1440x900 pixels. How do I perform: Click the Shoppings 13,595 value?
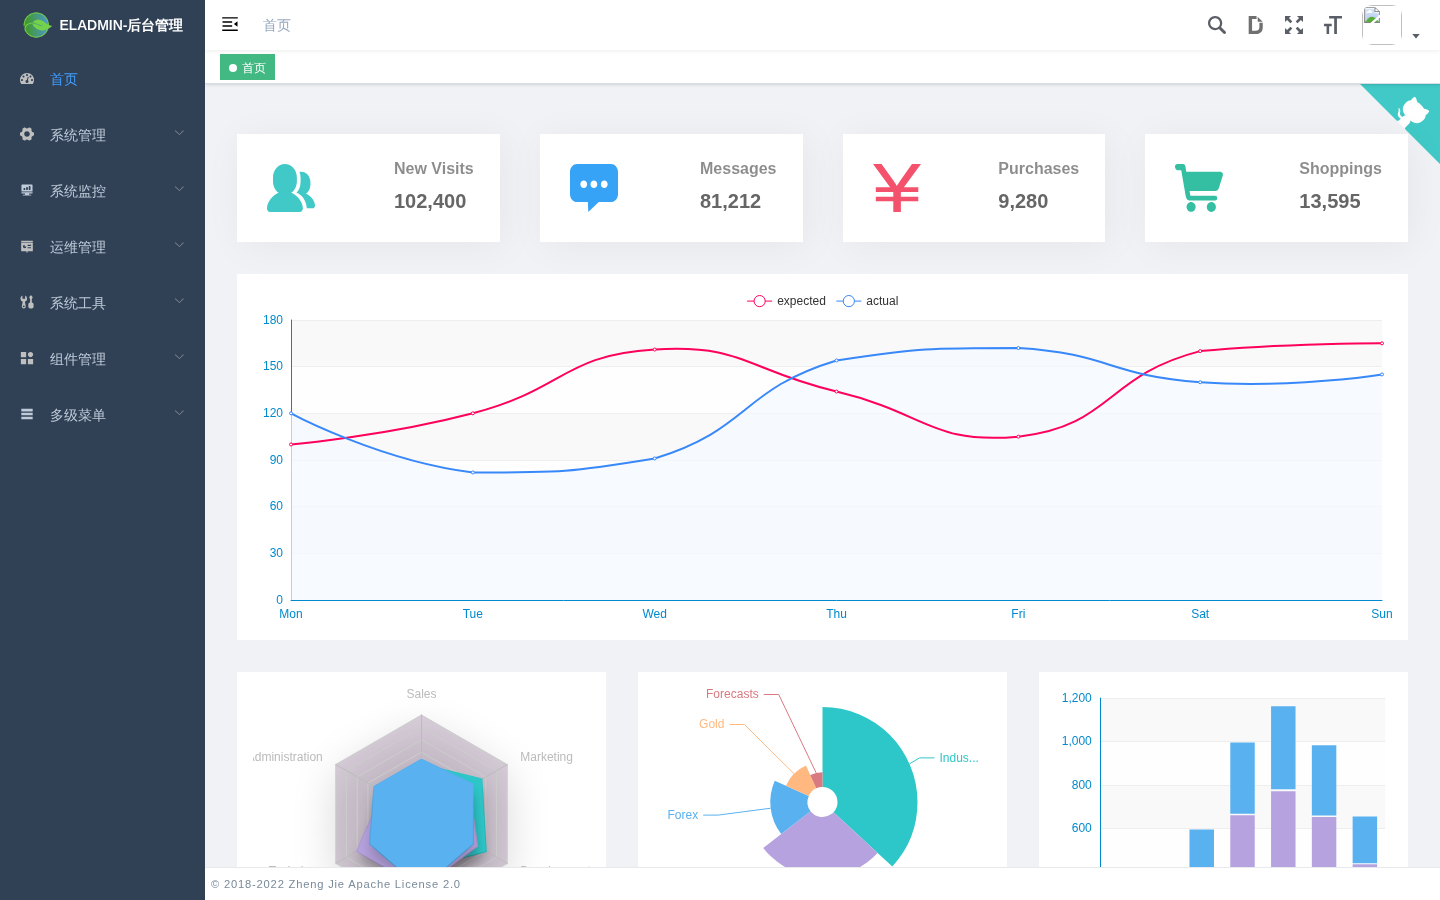point(1330,201)
